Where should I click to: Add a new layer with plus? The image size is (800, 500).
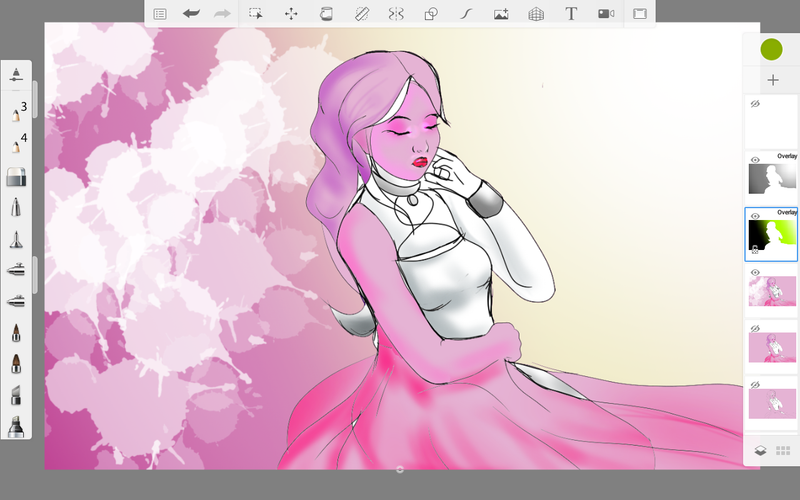click(773, 80)
